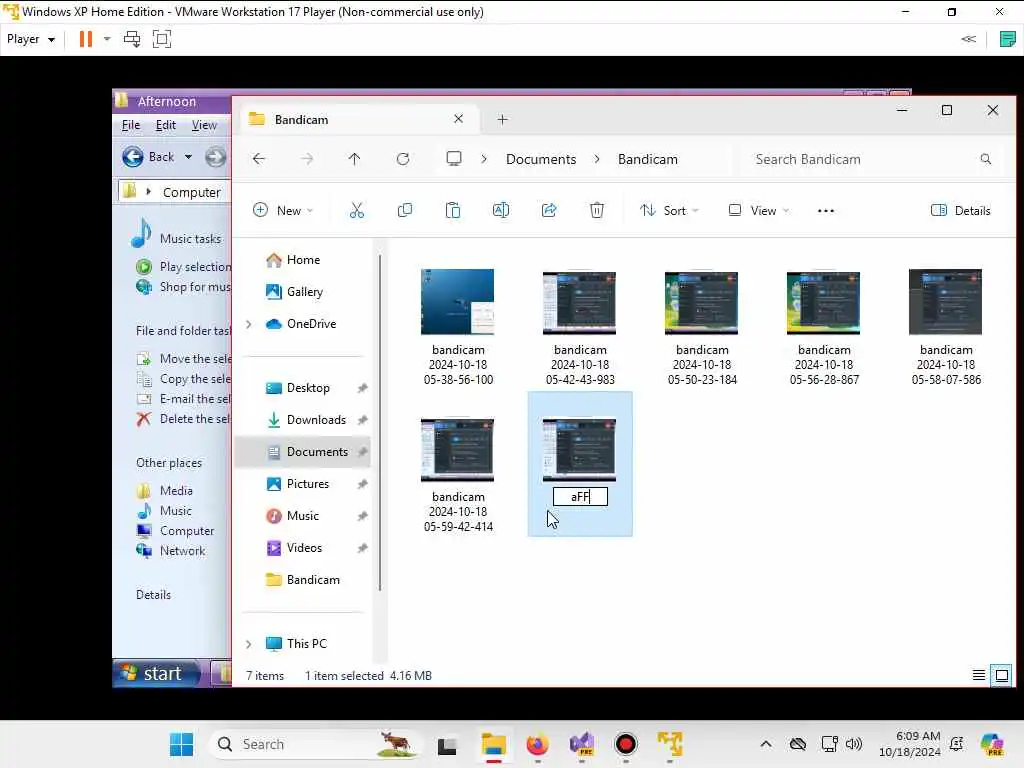Go up one folder level arrow
This screenshot has width=1024, height=768.
pyautogui.click(x=355, y=159)
